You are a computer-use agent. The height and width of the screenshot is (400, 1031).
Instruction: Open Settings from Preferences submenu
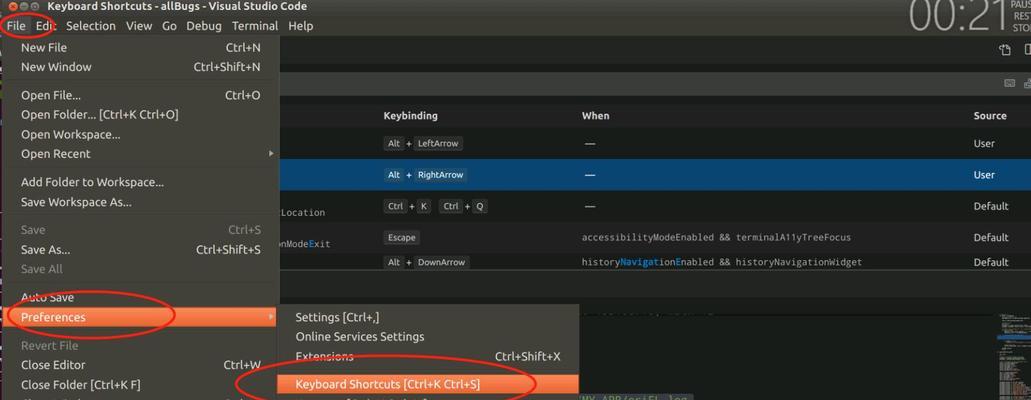pos(428,317)
